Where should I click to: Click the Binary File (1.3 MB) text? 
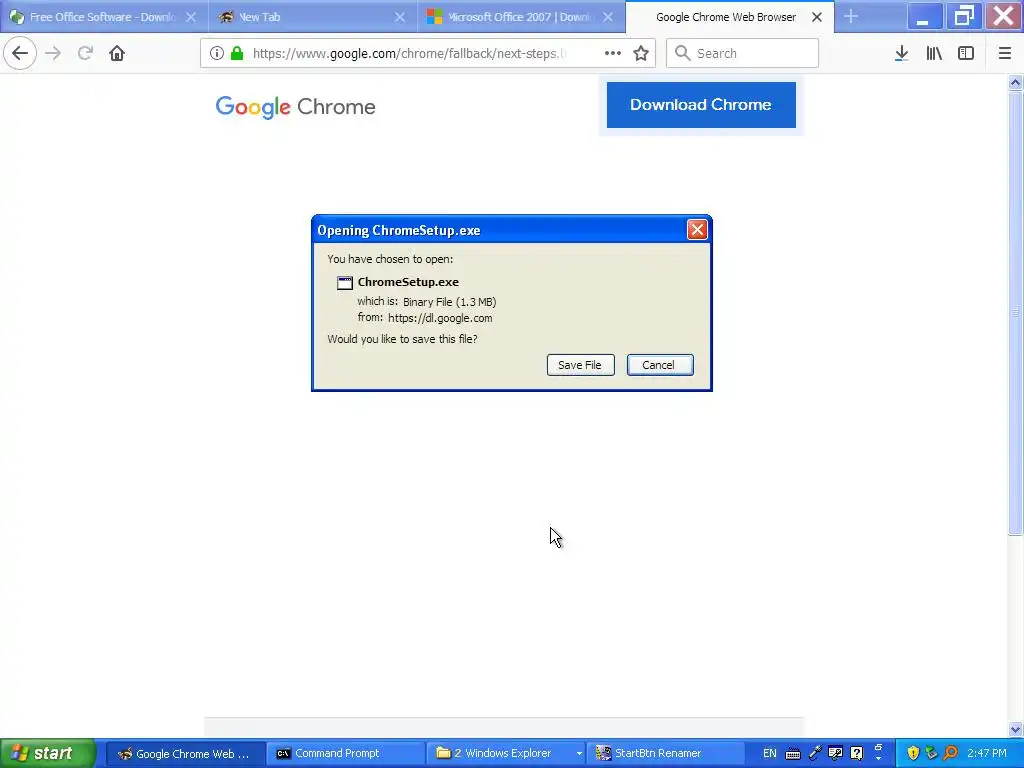coord(449,302)
